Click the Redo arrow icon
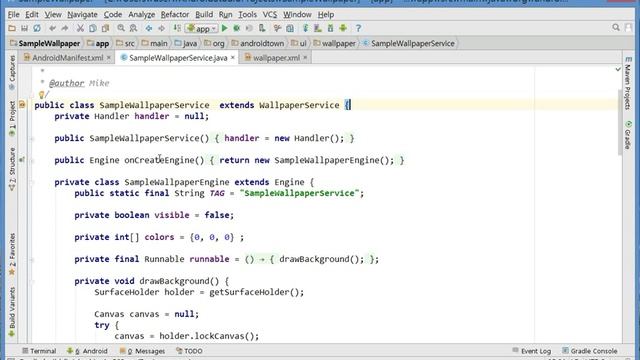Viewport: 640px width, 360px height. (64, 28)
